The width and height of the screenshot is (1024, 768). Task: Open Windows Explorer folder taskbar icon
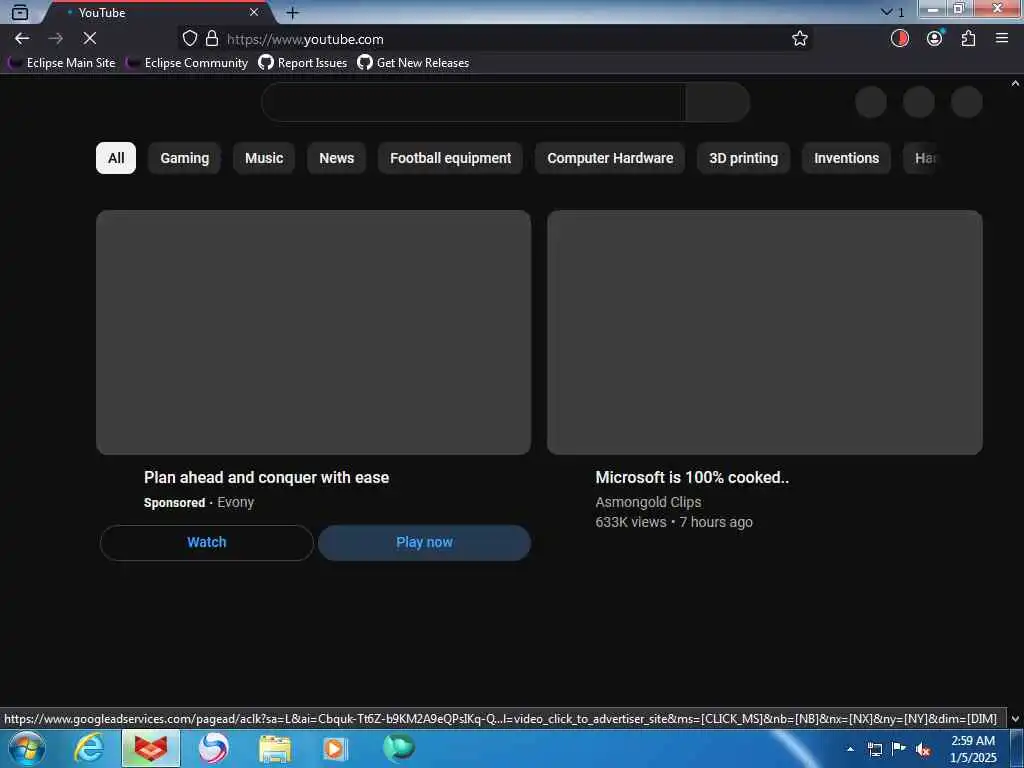pyautogui.click(x=274, y=748)
